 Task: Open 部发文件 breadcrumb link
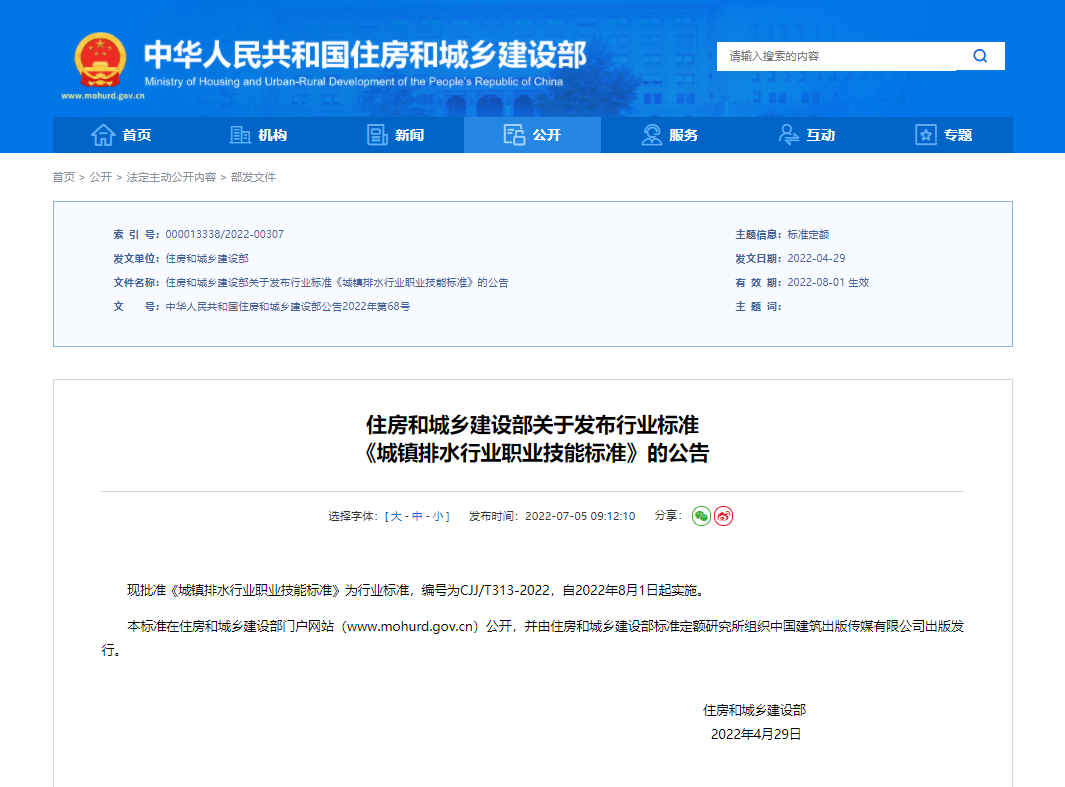click(253, 177)
